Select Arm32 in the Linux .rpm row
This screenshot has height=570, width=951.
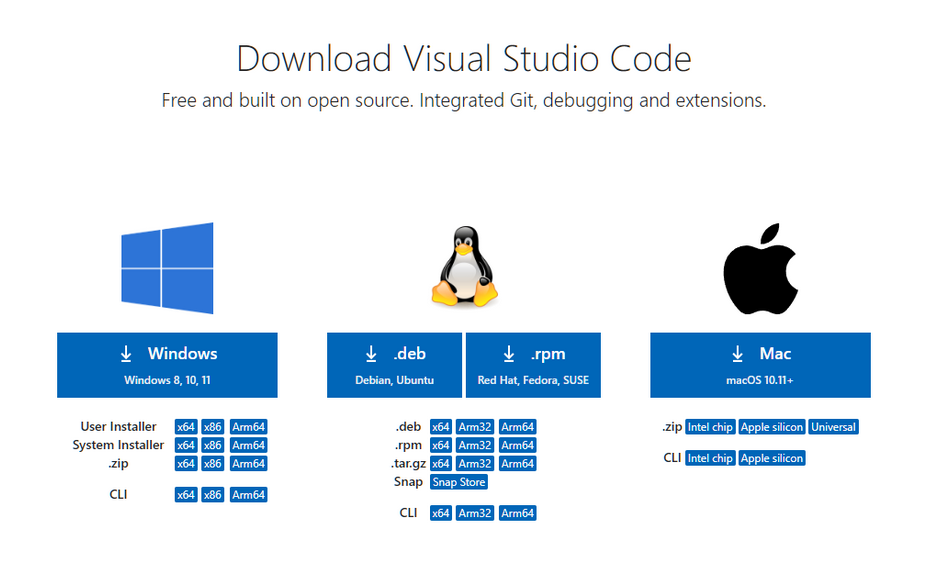click(x=475, y=445)
